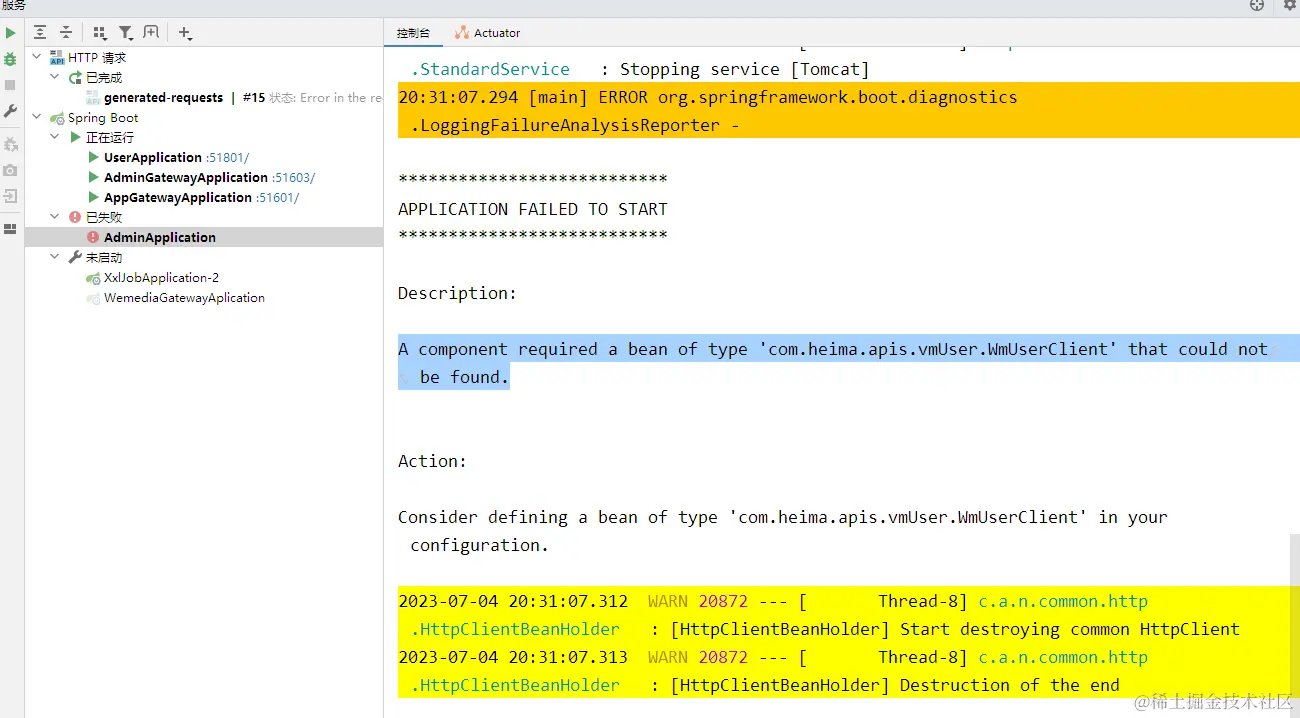Screen dimensions: 1300x718
Task: Select AdminGatewayApplication in the tree
Action: pyautogui.click(x=186, y=178)
